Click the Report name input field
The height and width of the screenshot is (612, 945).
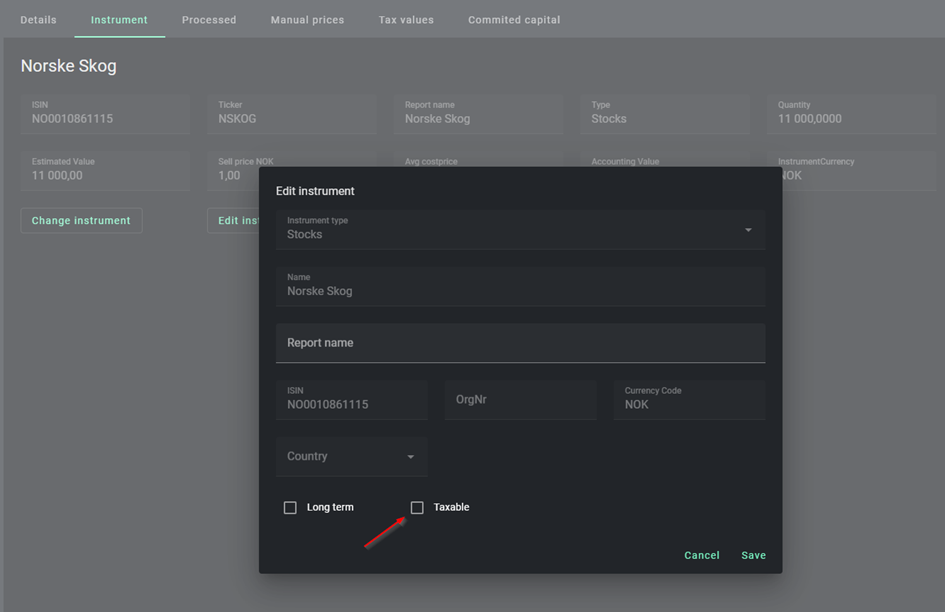[x=520, y=343]
